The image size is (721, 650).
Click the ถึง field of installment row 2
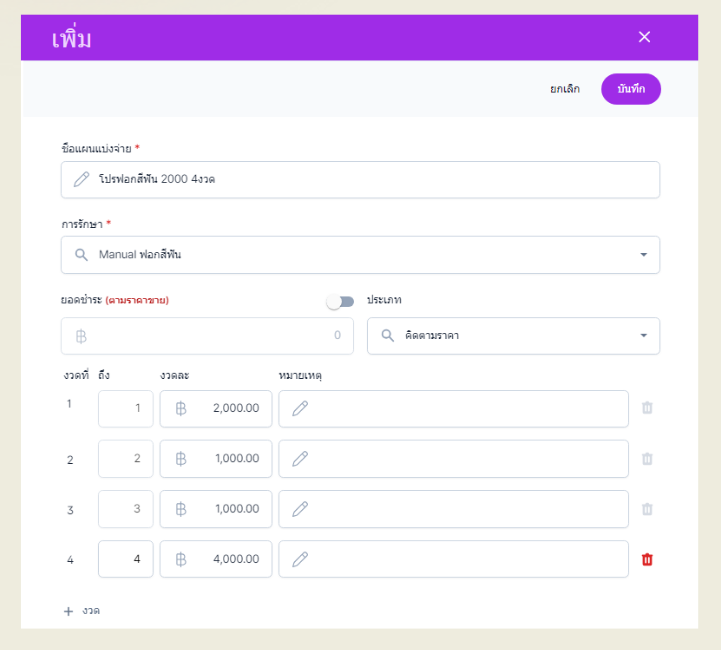[x=126, y=458]
